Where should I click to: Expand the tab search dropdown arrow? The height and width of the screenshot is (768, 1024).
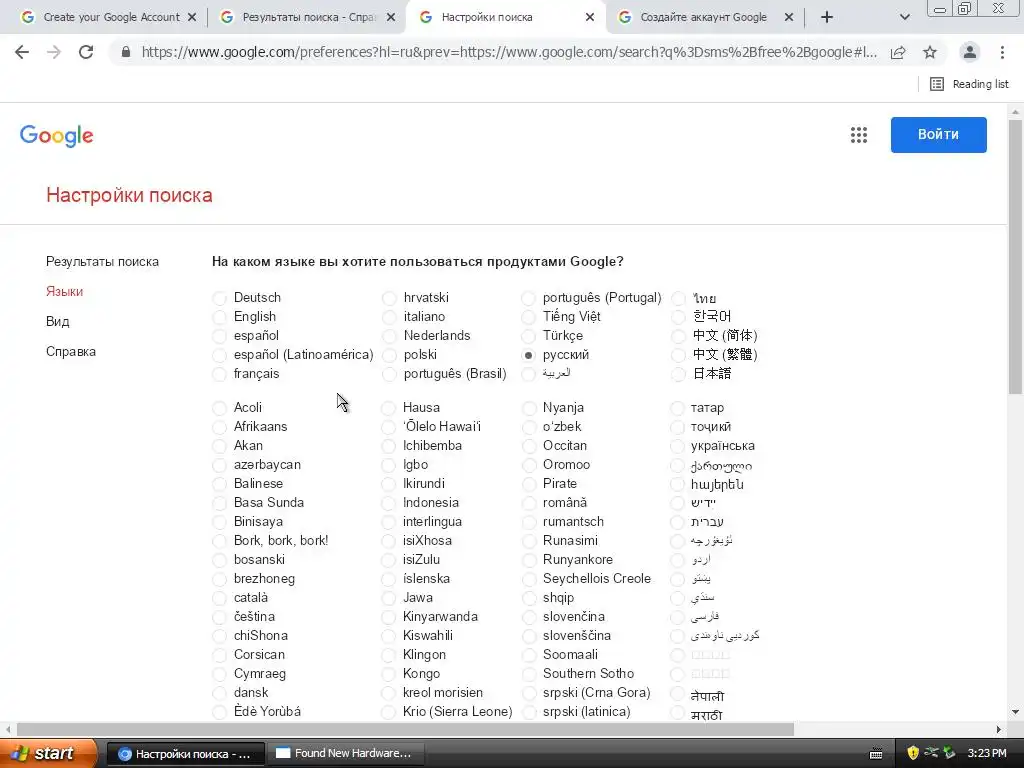904,18
